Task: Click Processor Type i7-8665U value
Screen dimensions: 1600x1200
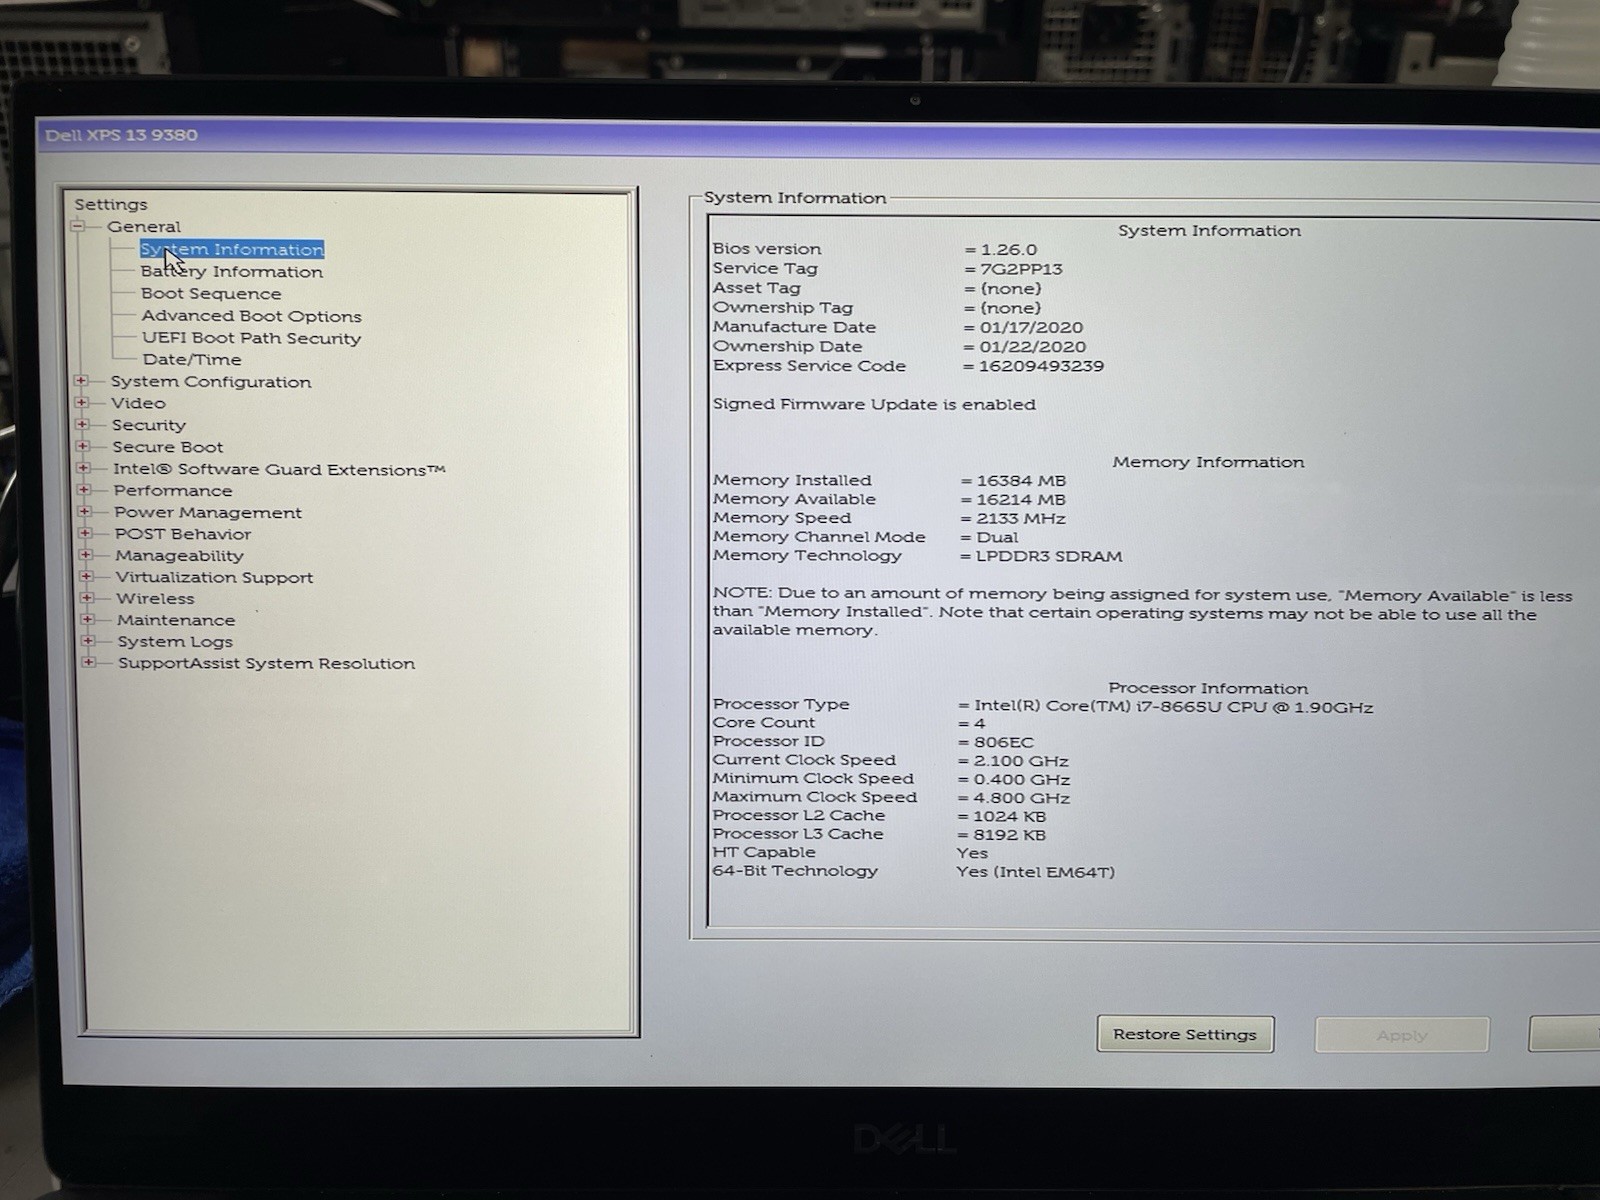Action: click(x=1174, y=707)
